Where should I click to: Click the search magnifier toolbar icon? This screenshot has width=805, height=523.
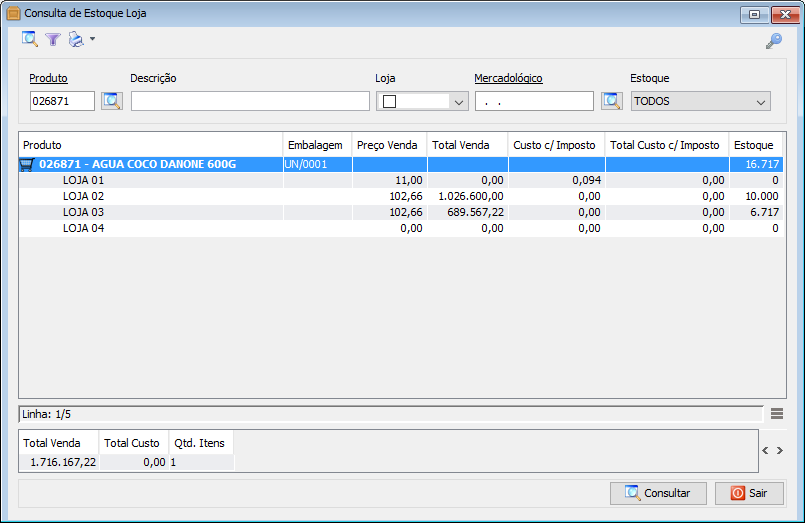tap(30, 40)
